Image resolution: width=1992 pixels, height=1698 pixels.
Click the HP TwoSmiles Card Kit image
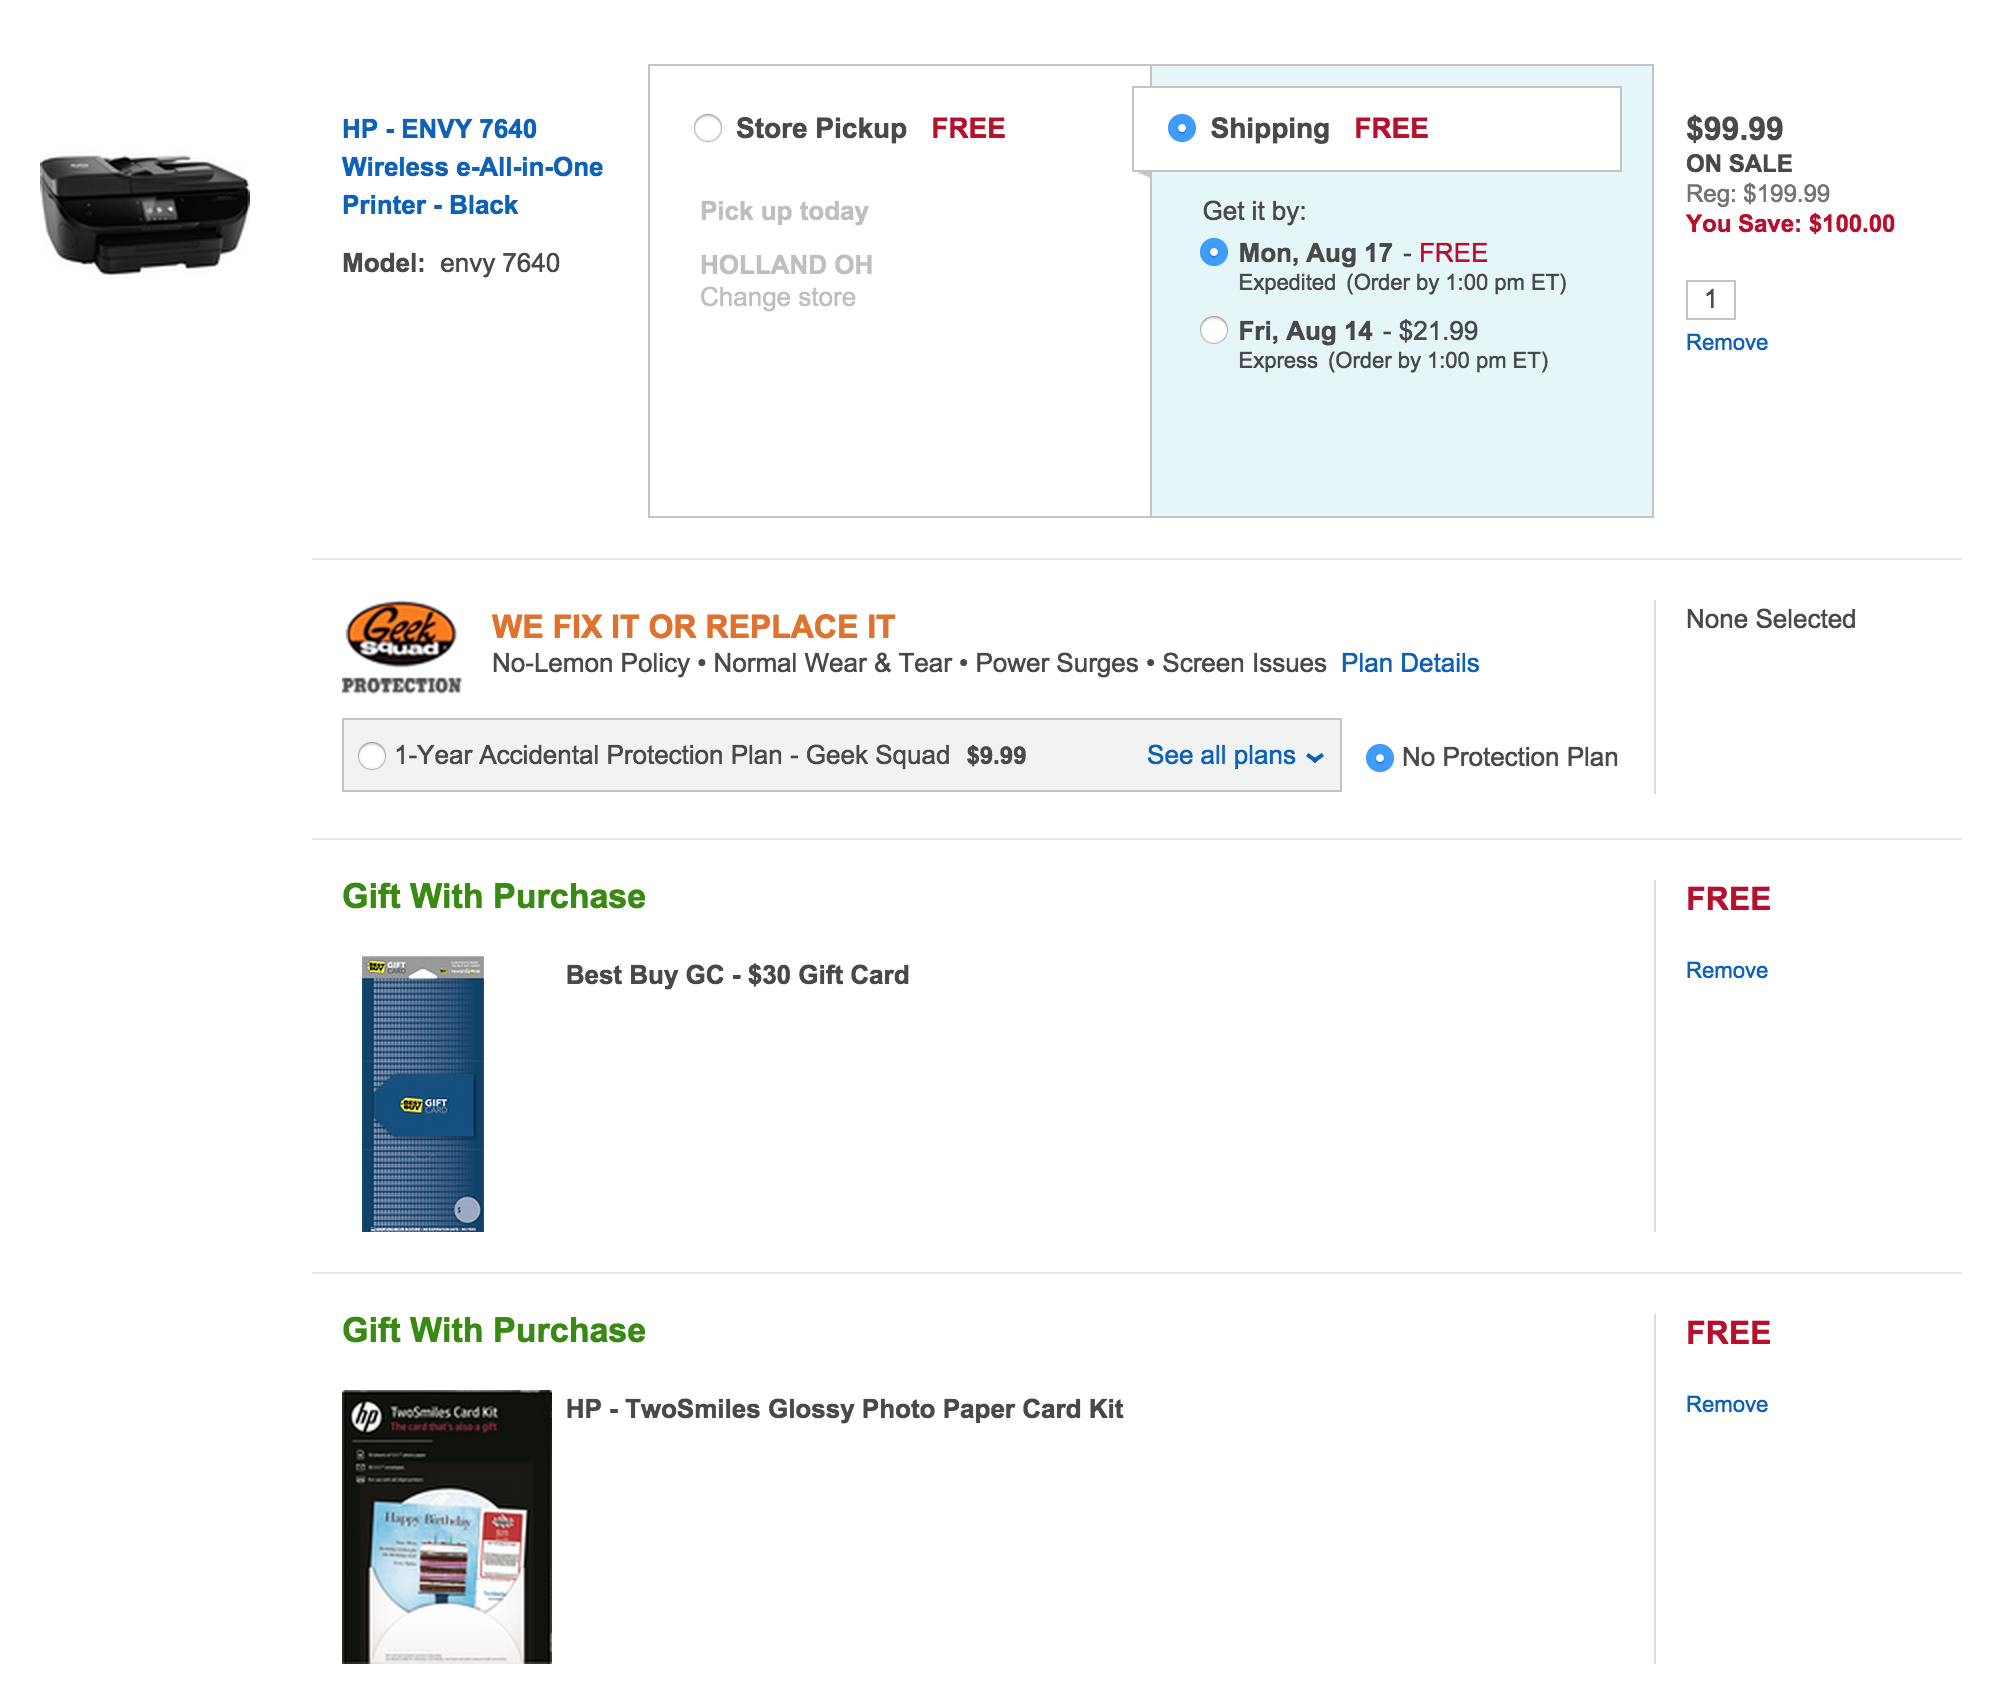(447, 1526)
